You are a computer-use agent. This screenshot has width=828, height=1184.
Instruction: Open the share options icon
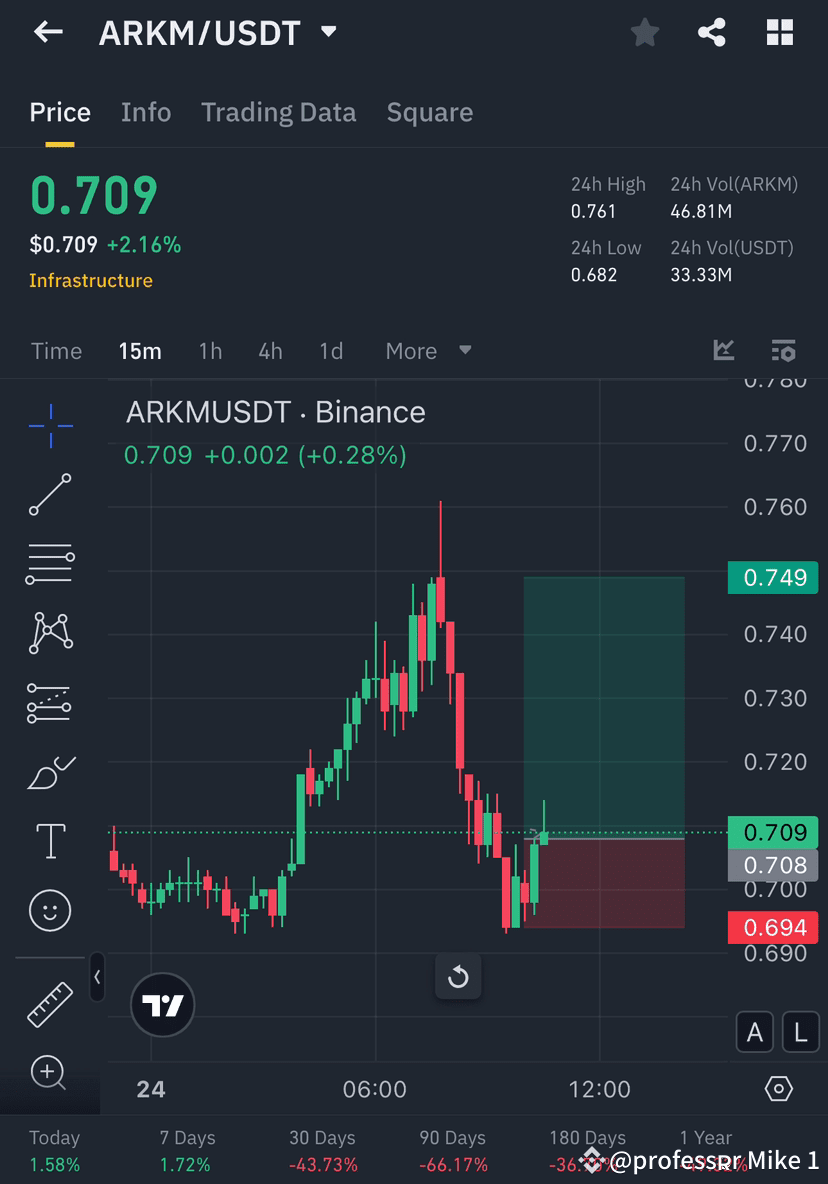pos(712,32)
